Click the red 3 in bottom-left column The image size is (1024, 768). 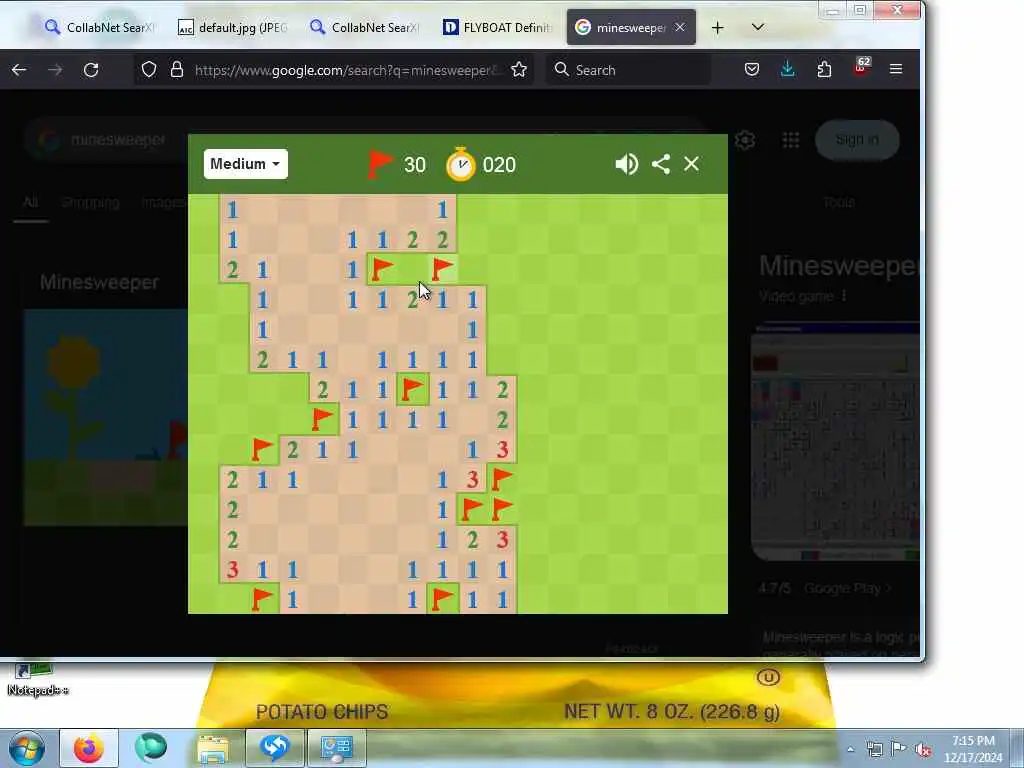click(x=232, y=569)
